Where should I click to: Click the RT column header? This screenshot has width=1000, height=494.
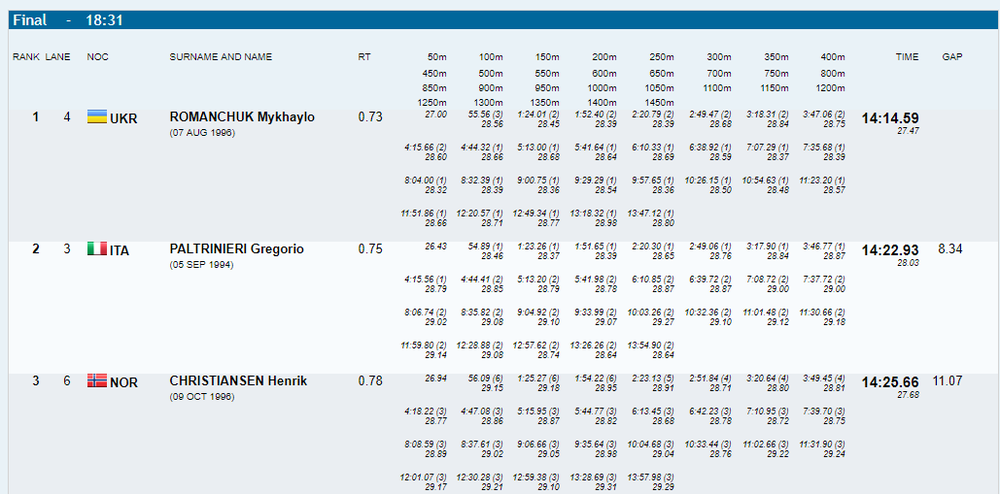click(x=364, y=57)
